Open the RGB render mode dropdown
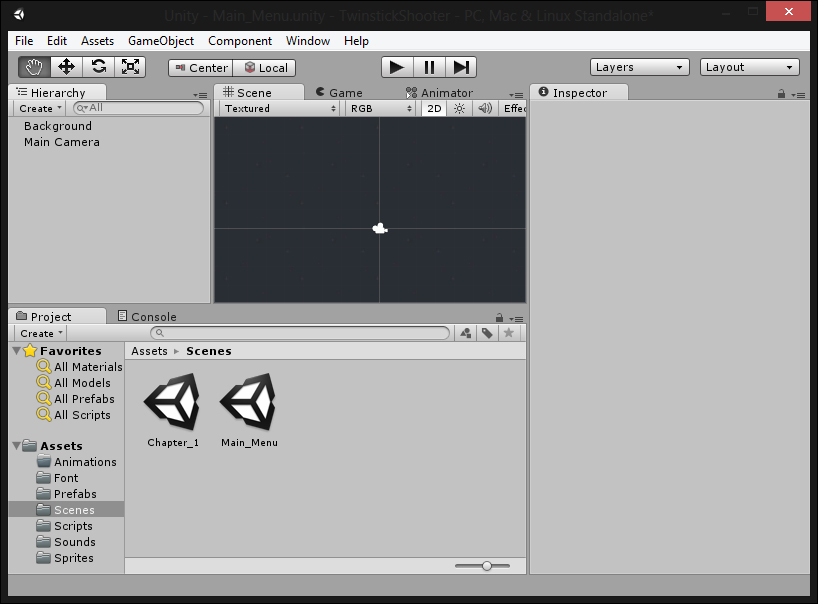 click(381, 108)
